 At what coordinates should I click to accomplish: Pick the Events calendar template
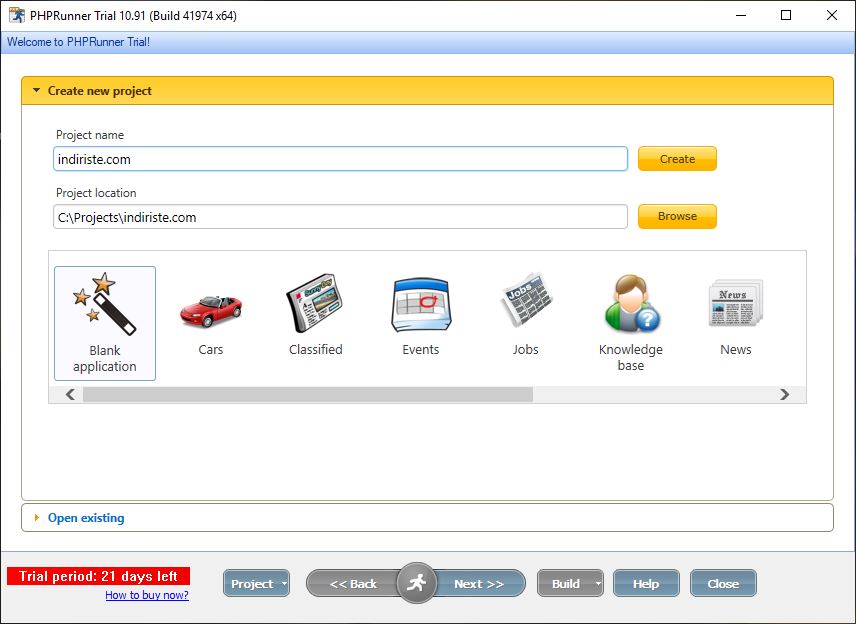[x=420, y=305]
